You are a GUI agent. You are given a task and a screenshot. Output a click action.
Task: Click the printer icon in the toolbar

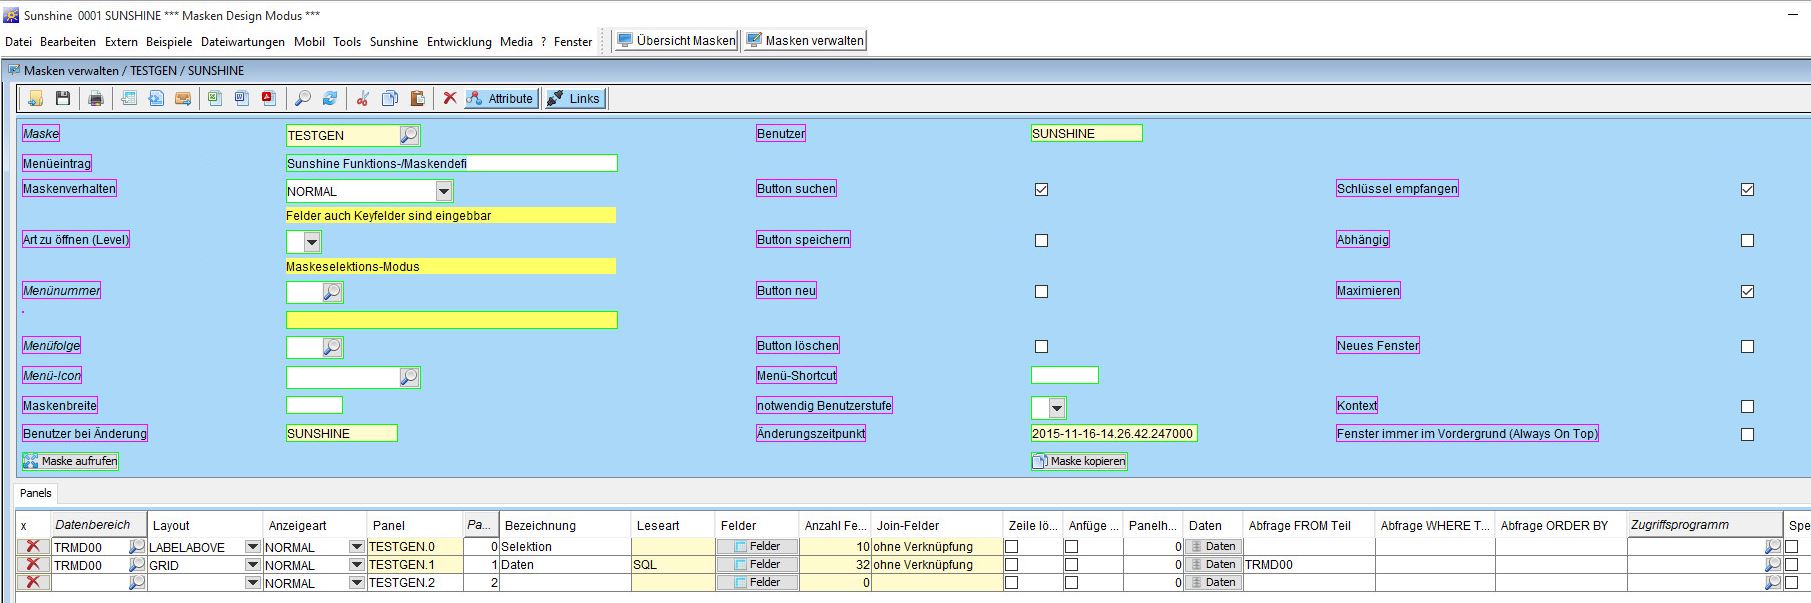96,98
